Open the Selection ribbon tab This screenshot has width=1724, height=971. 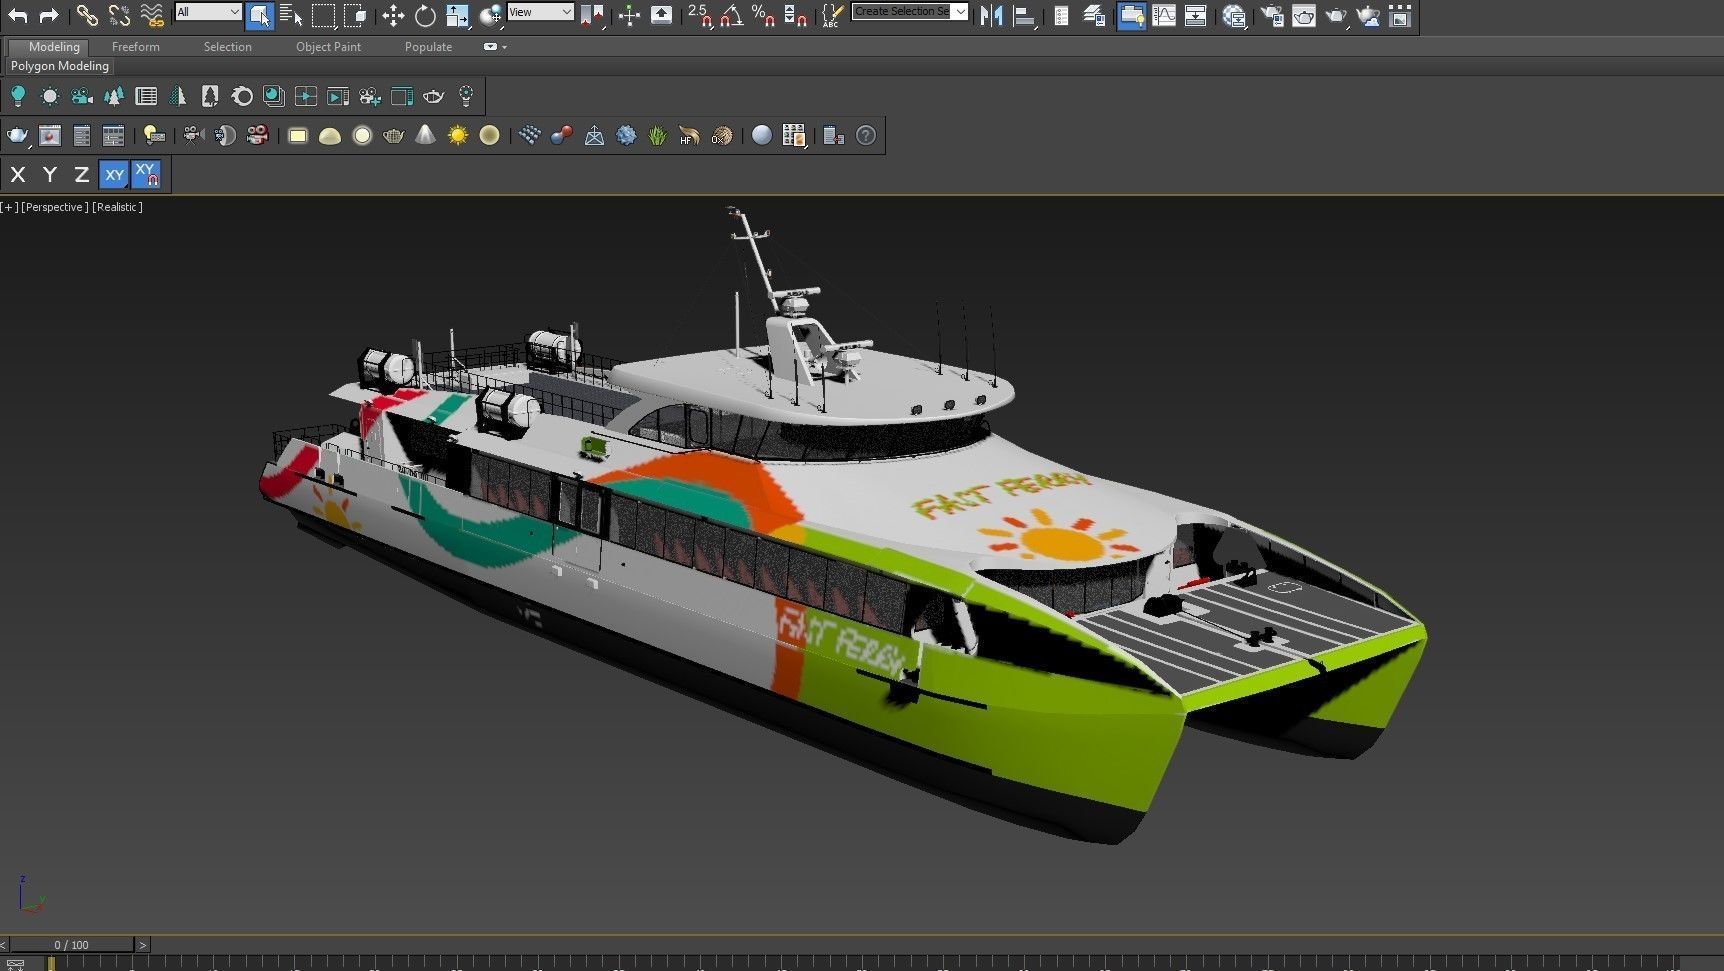[x=227, y=47]
